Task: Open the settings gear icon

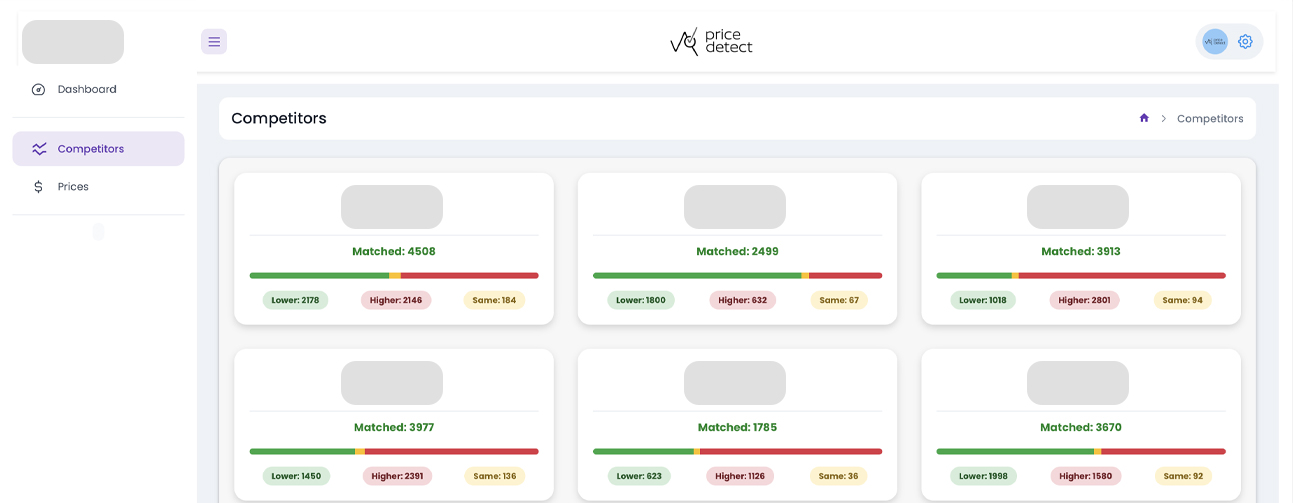Action: [1245, 42]
